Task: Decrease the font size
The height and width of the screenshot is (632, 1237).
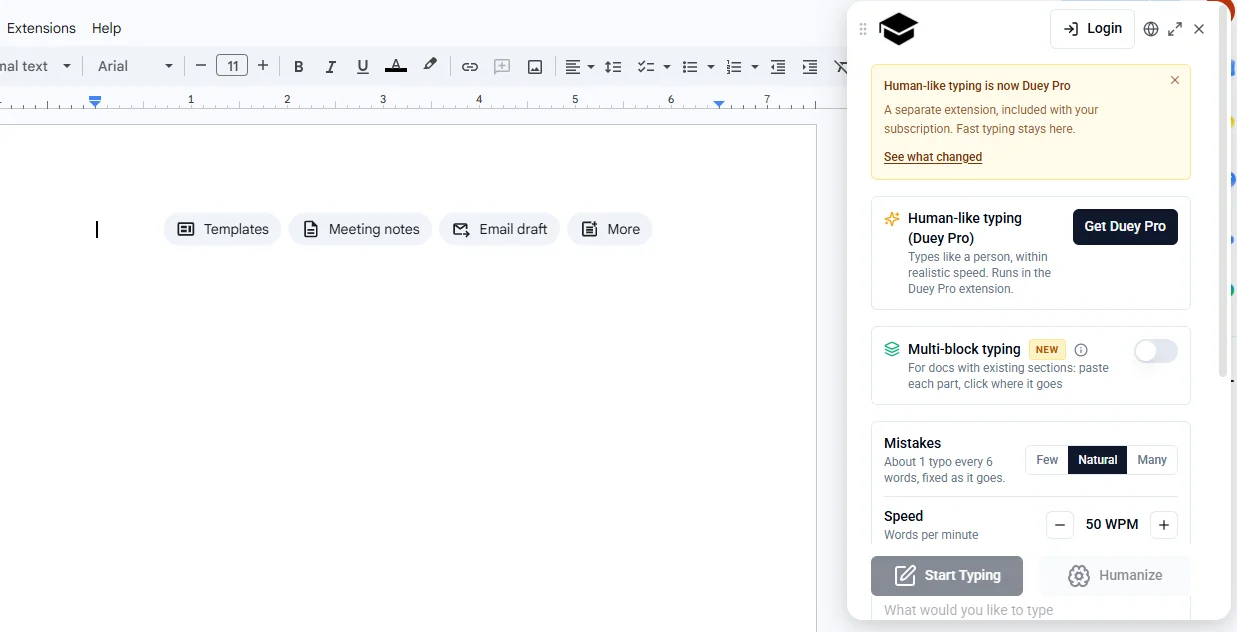Action: (x=200, y=66)
